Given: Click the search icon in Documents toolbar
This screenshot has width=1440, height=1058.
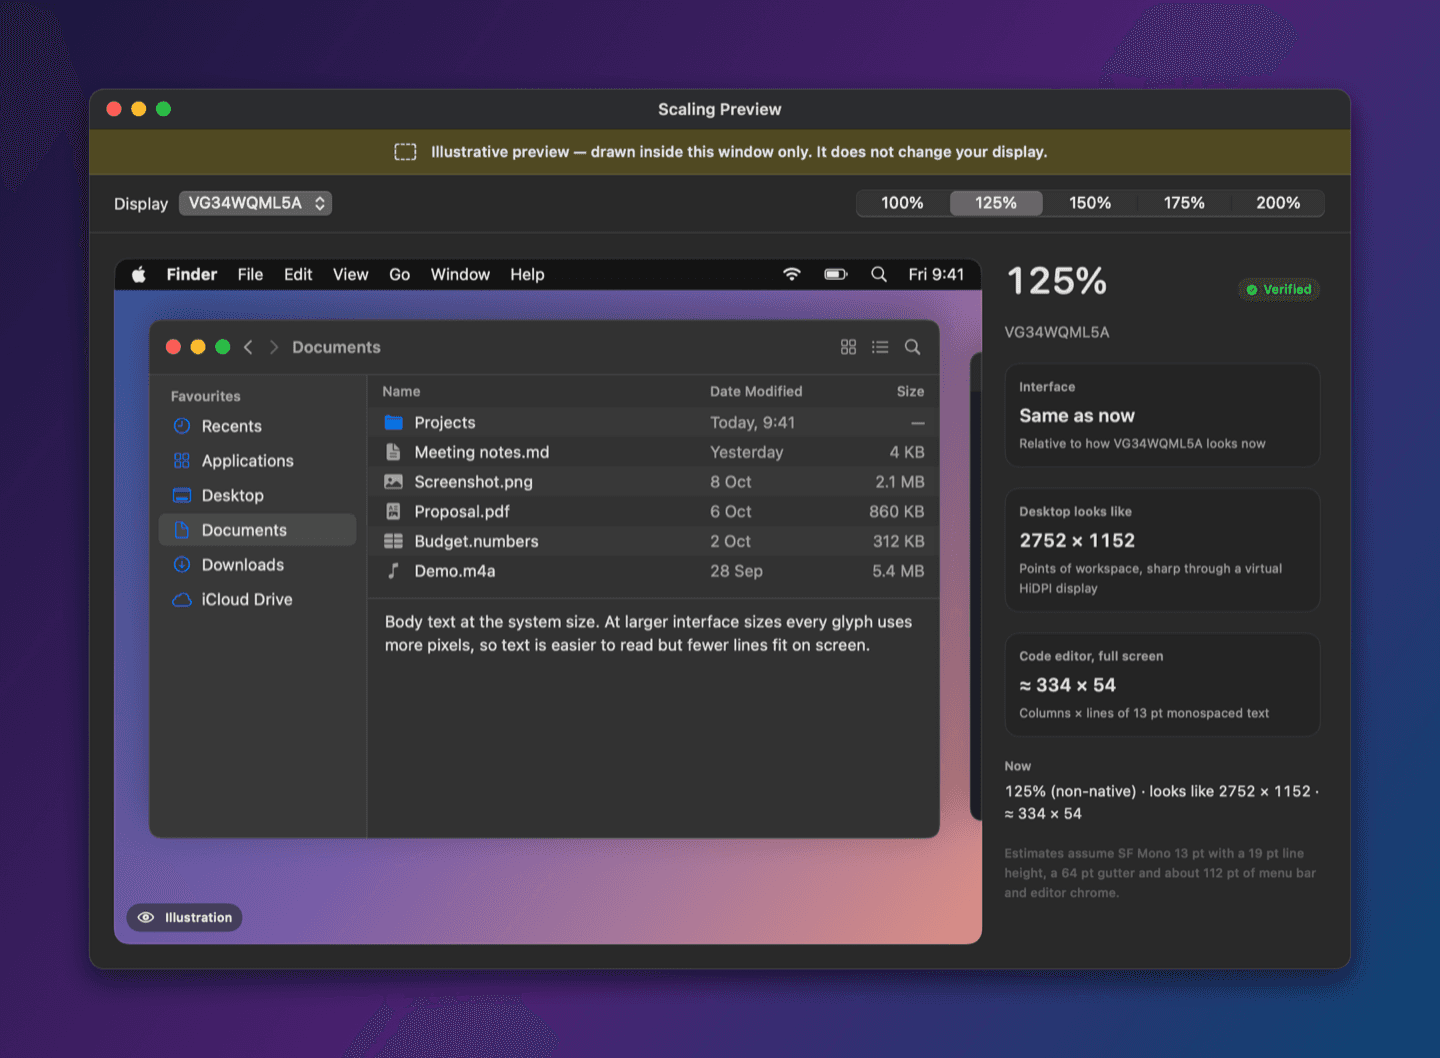Looking at the screenshot, I should click(x=913, y=347).
